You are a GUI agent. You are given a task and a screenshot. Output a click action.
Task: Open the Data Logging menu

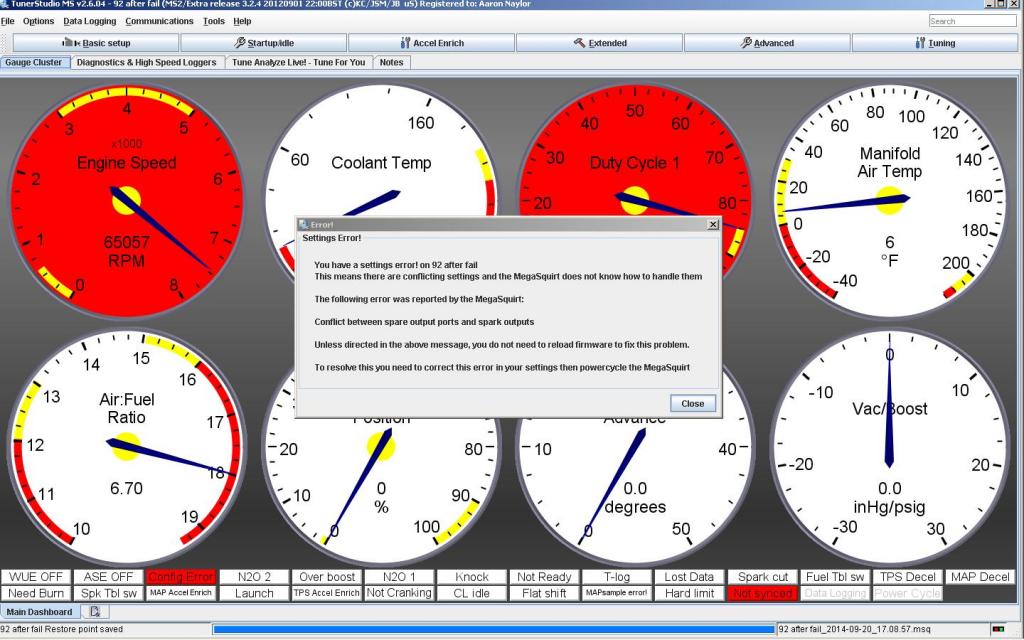(89, 21)
